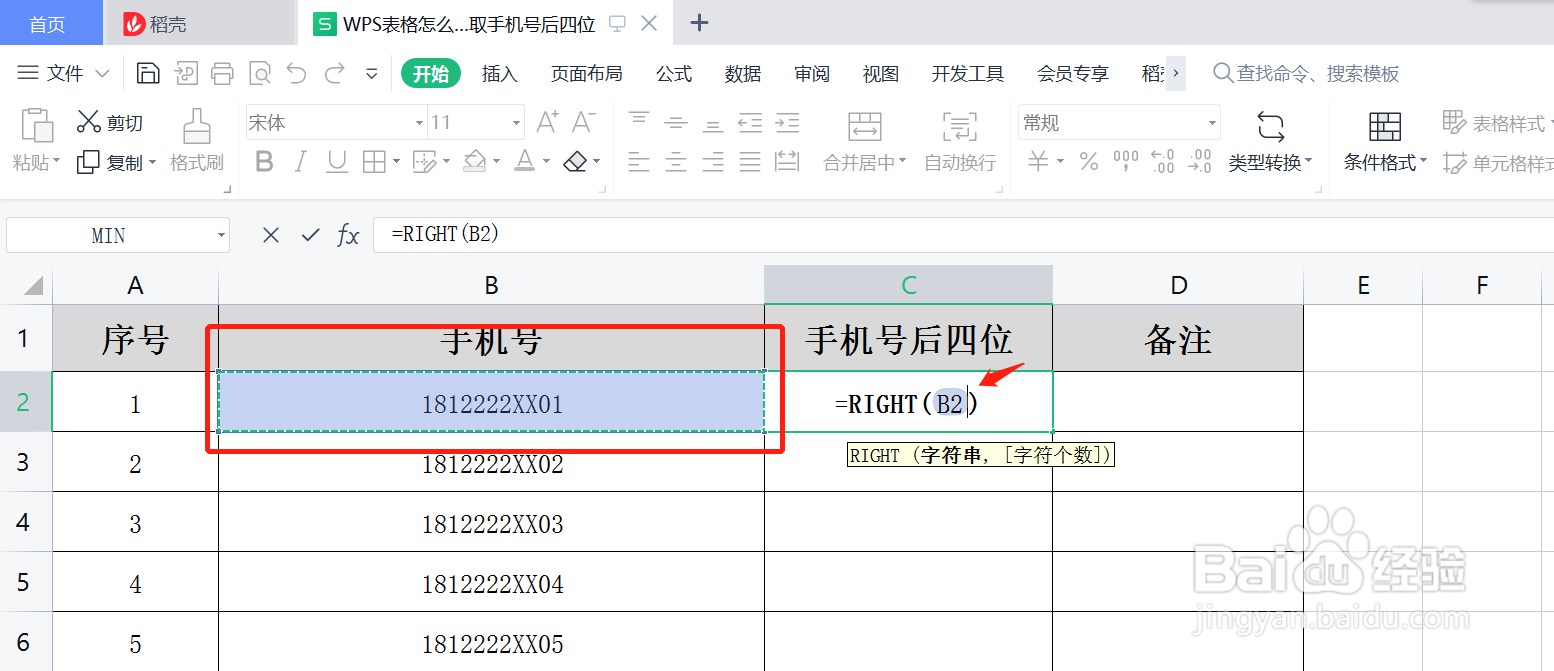Toggle bold formatting with the B icon
Viewport: 1554px width, 671px height.
pyautogui.click(x=263, y=161)
